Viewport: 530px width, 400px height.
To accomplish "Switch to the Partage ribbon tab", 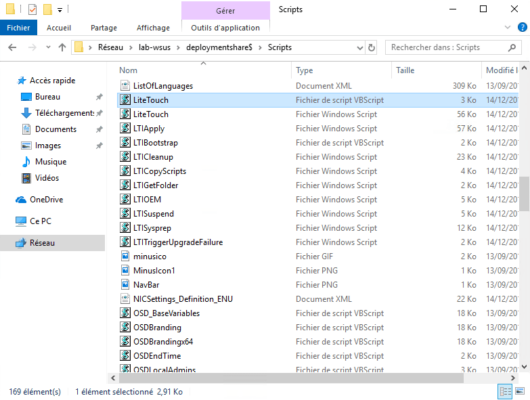I will pyautogui.click(x=104, y=28).
